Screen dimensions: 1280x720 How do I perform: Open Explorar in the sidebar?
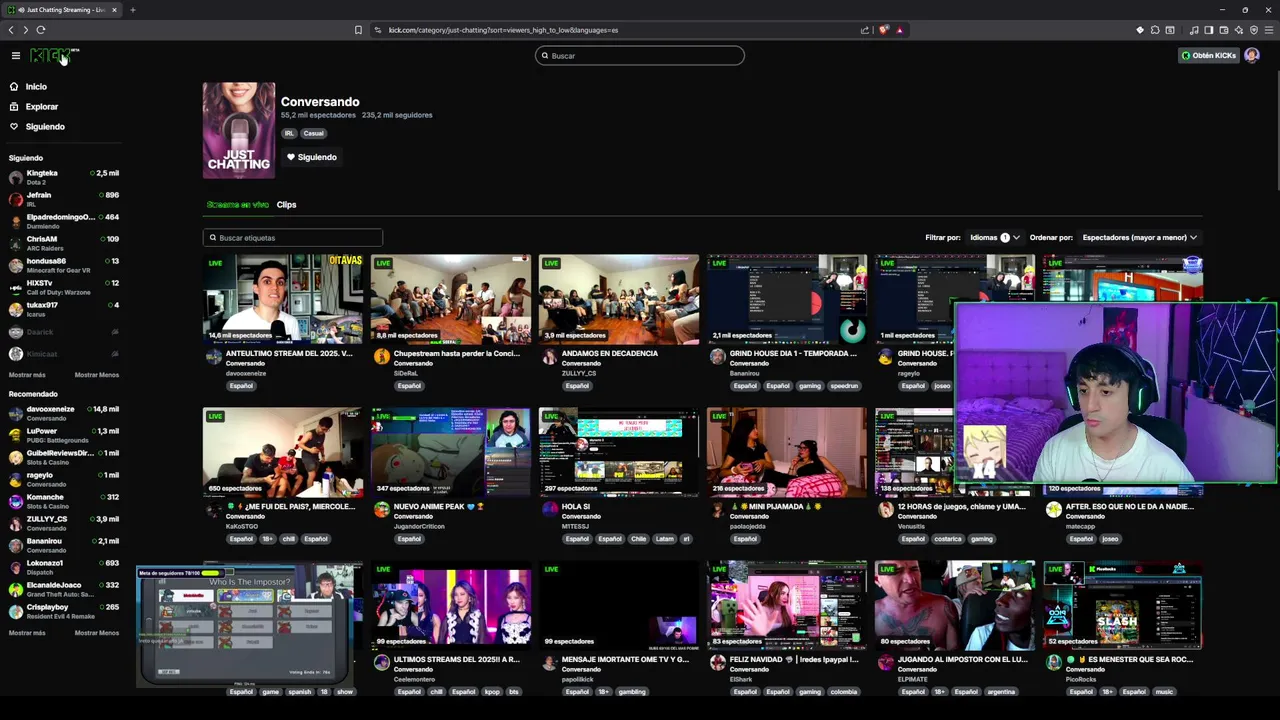(41, 107)
